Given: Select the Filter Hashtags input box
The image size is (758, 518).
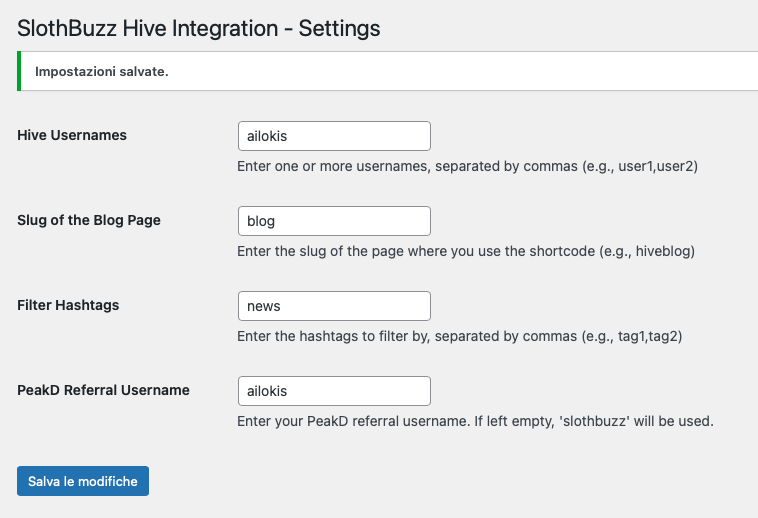Looking at the screenshot, I should (334, 306).
